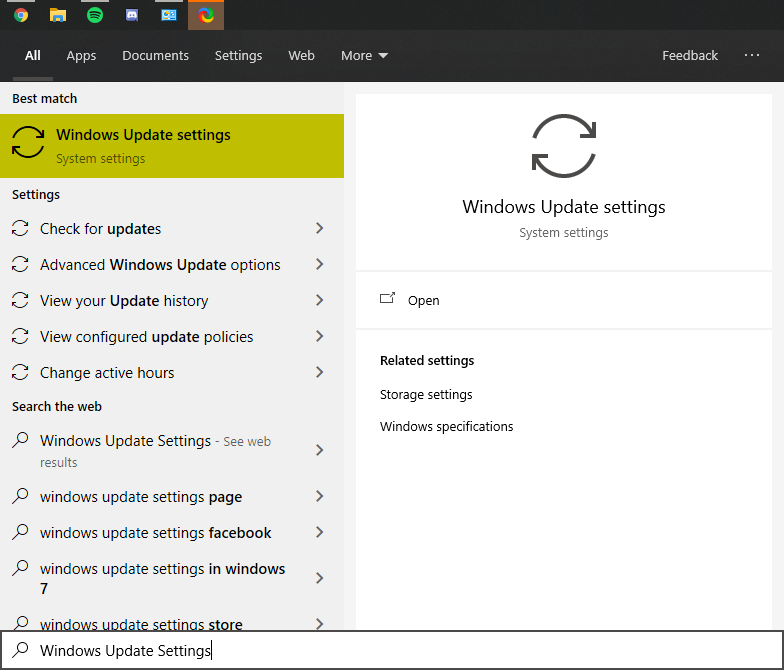Open Storage settings related link

[x=426, y=394]
